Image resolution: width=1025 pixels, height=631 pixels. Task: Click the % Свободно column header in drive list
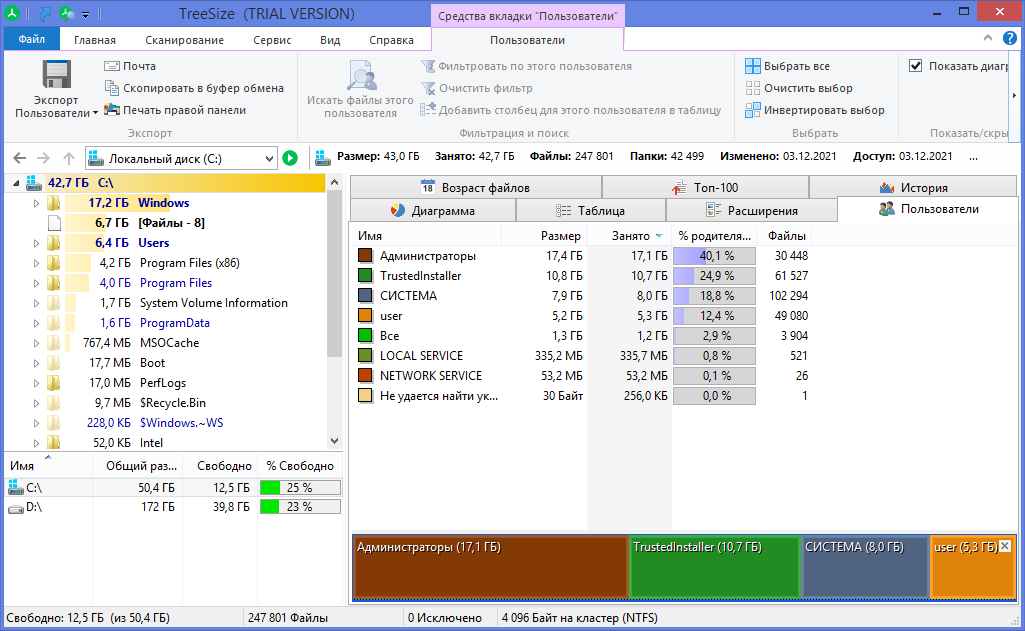[300, 466]
